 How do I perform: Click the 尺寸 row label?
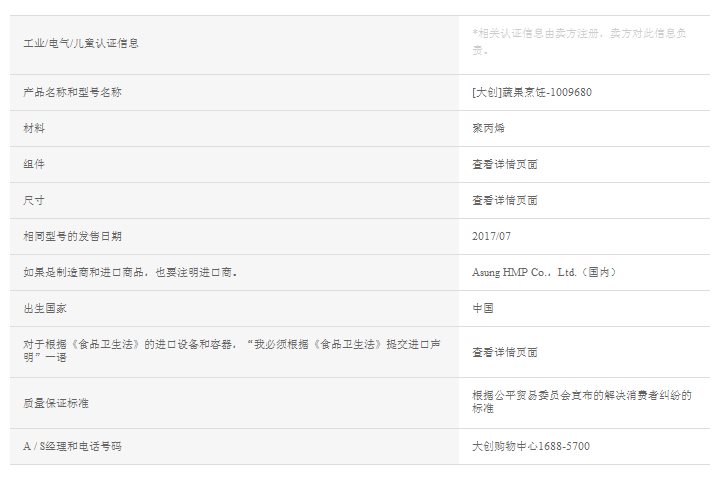point(34,201)
